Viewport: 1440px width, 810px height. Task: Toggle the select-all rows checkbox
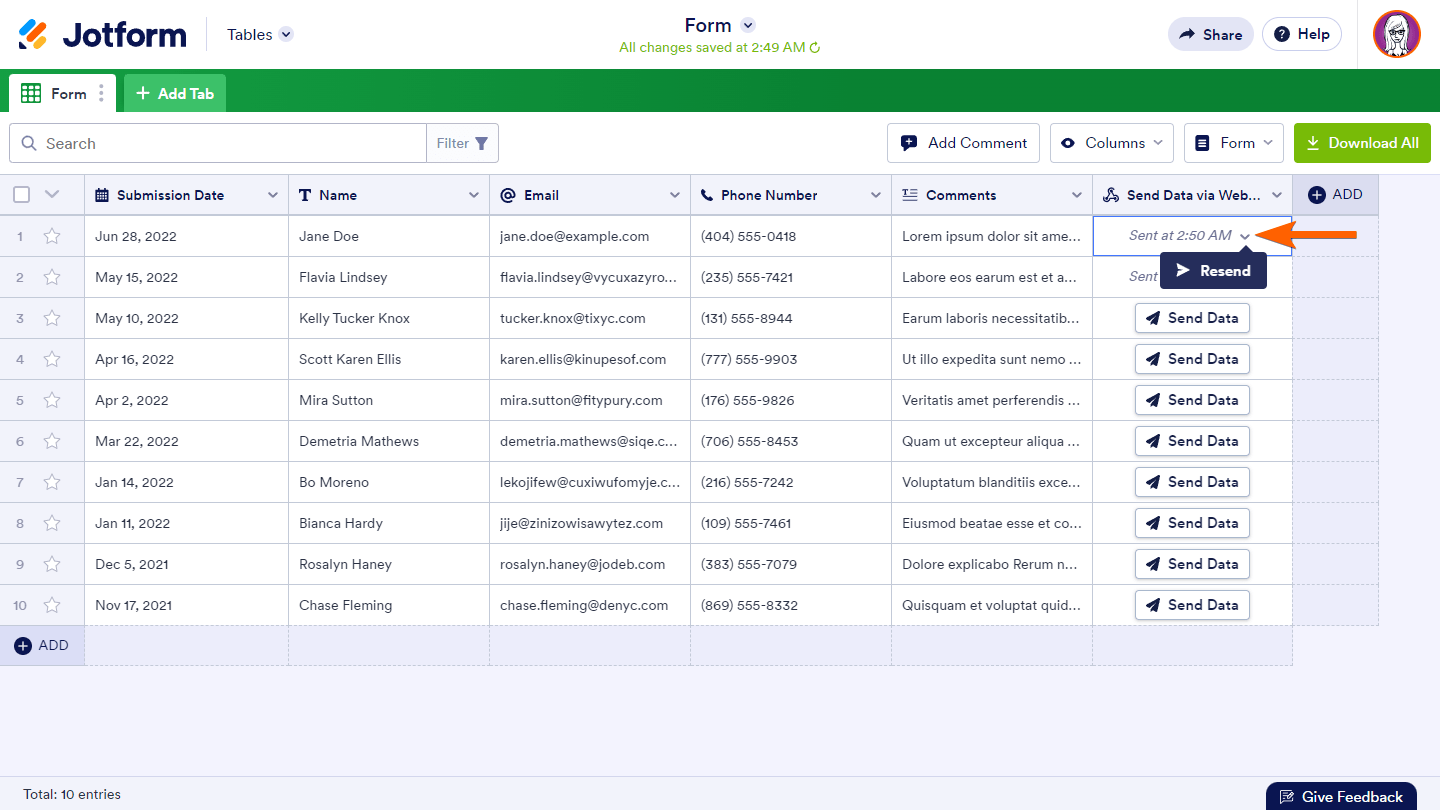(21, 195)
